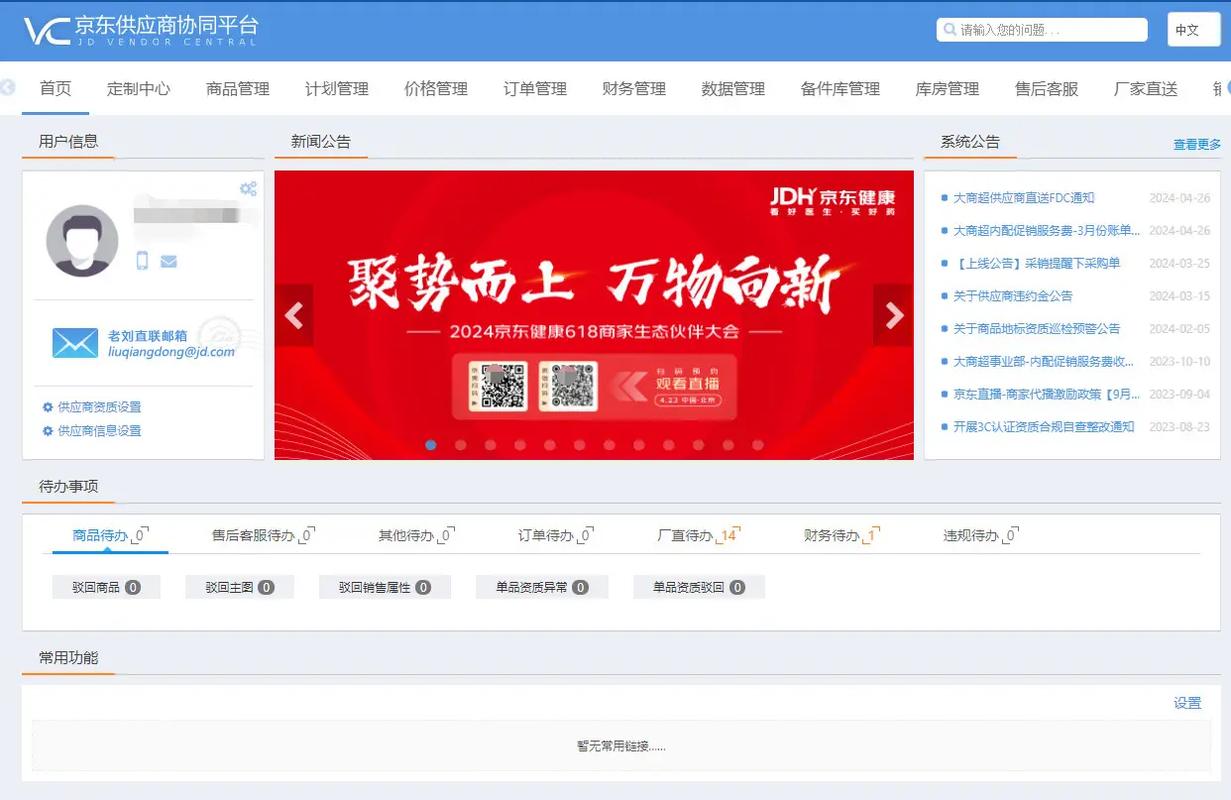Open the 2023-10-10 大商超事业部 announcement

pyautogui.click(x=1043, y=362)
